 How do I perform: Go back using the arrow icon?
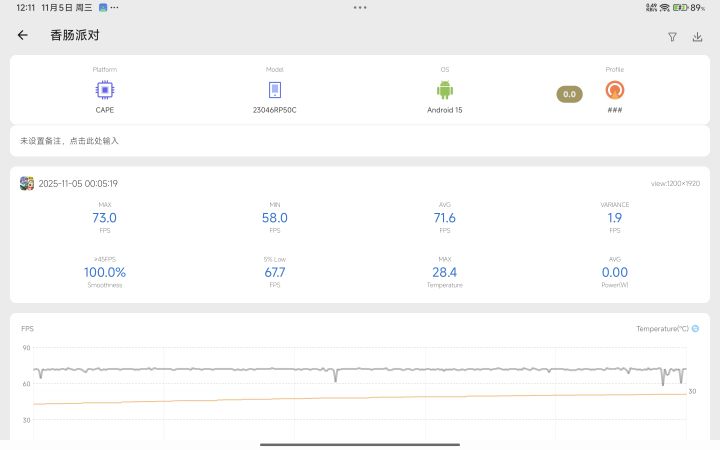coord(22,35)
